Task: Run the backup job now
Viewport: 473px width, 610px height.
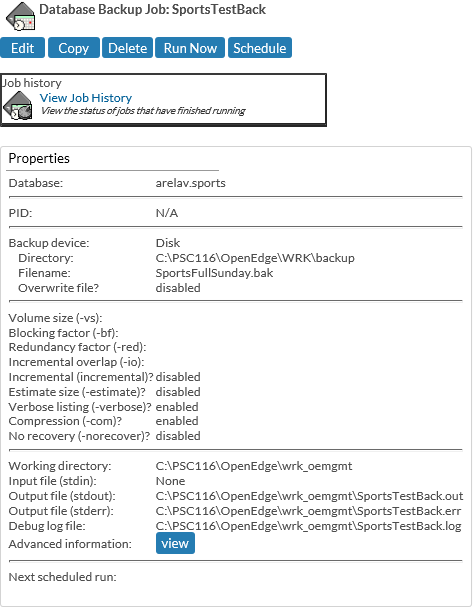Action: 190,48
